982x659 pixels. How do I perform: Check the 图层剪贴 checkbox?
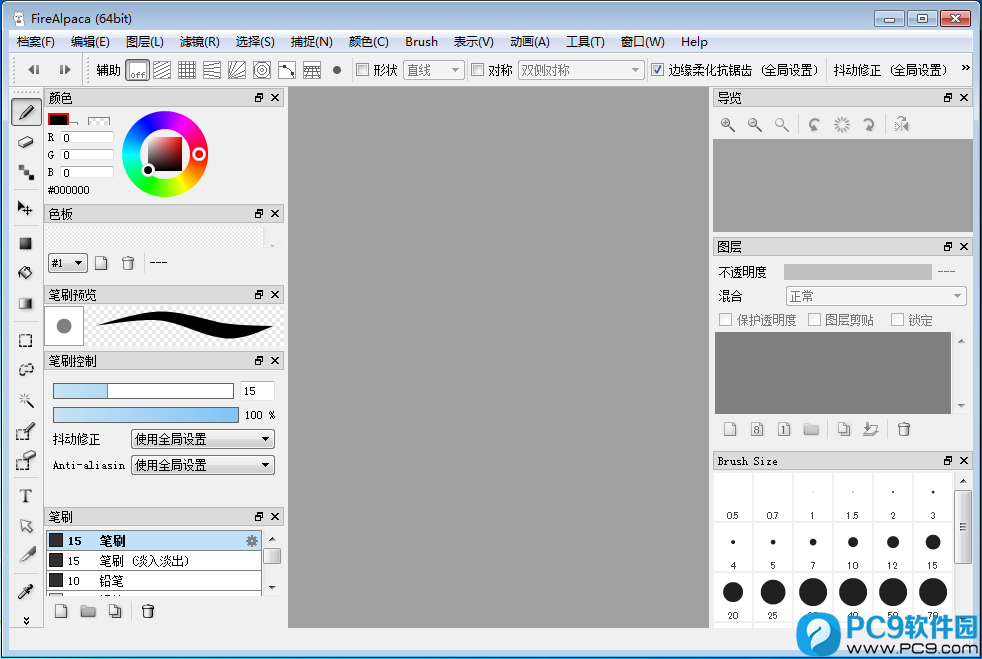point(814,319)
